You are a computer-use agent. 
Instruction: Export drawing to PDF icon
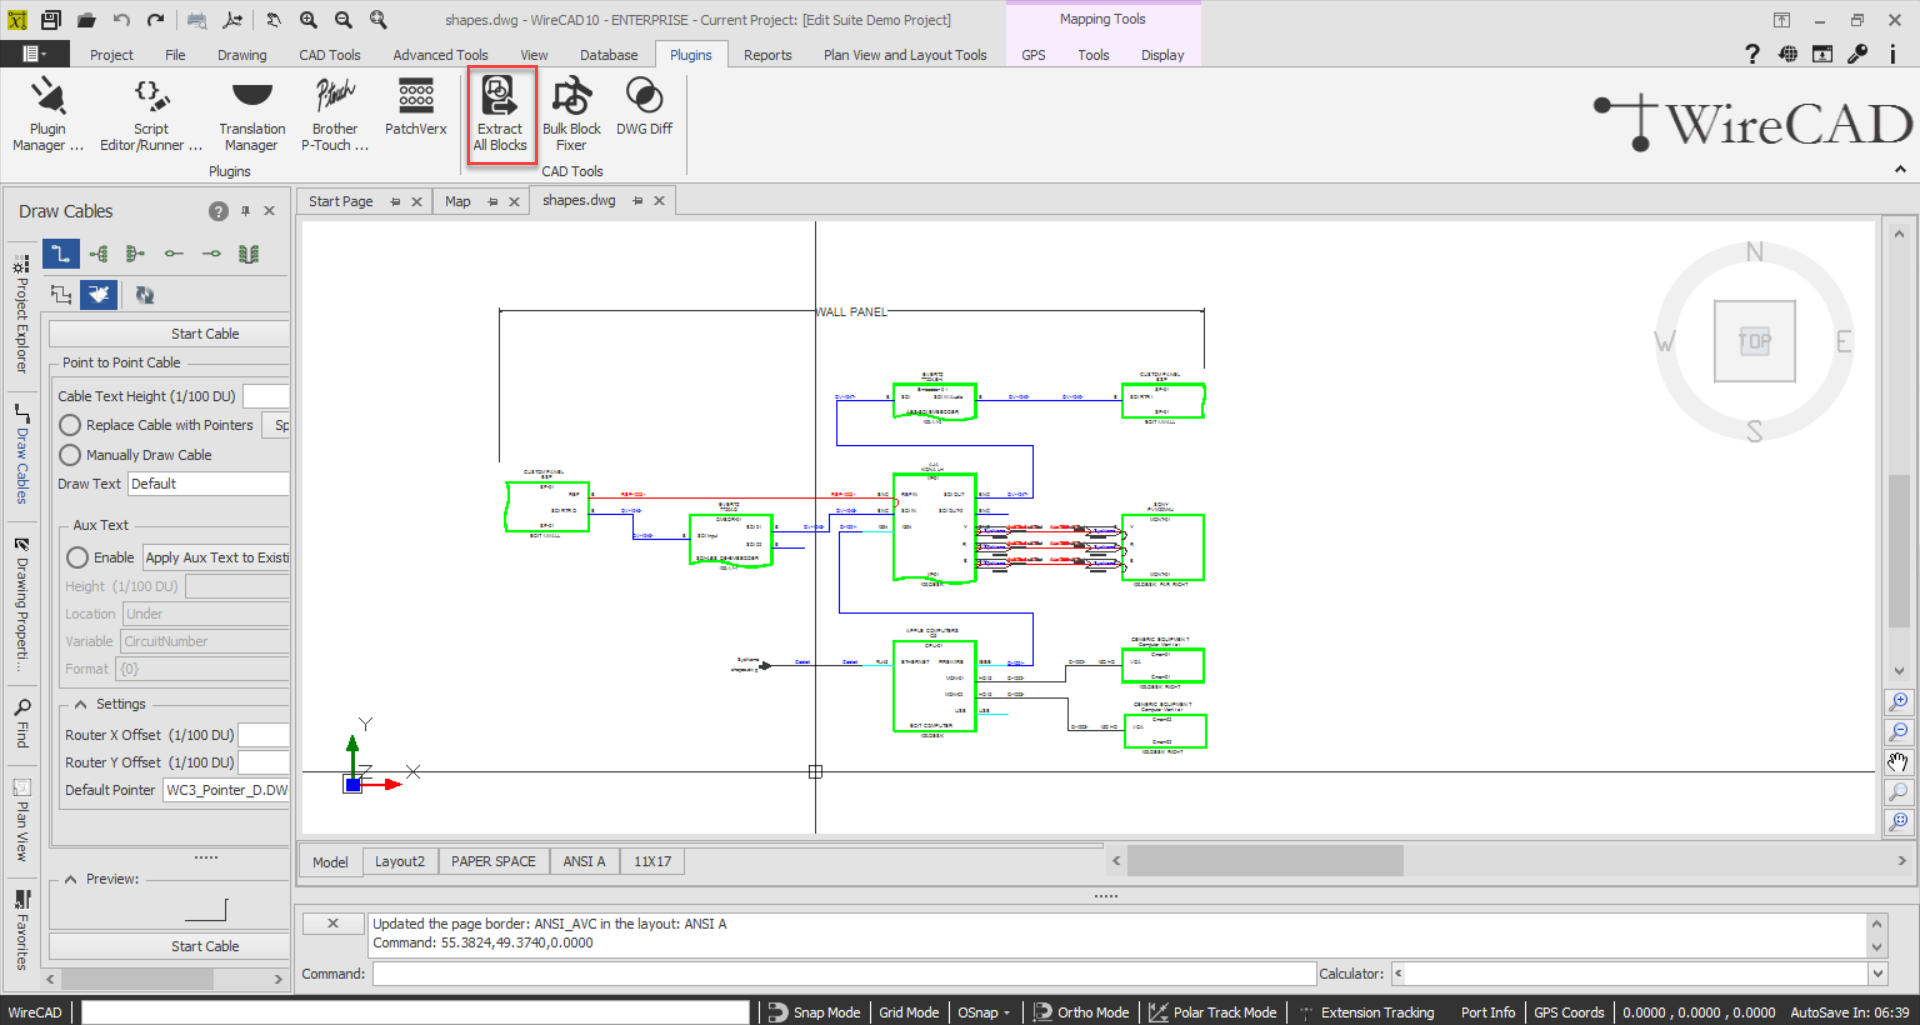(x=232, y=19)
